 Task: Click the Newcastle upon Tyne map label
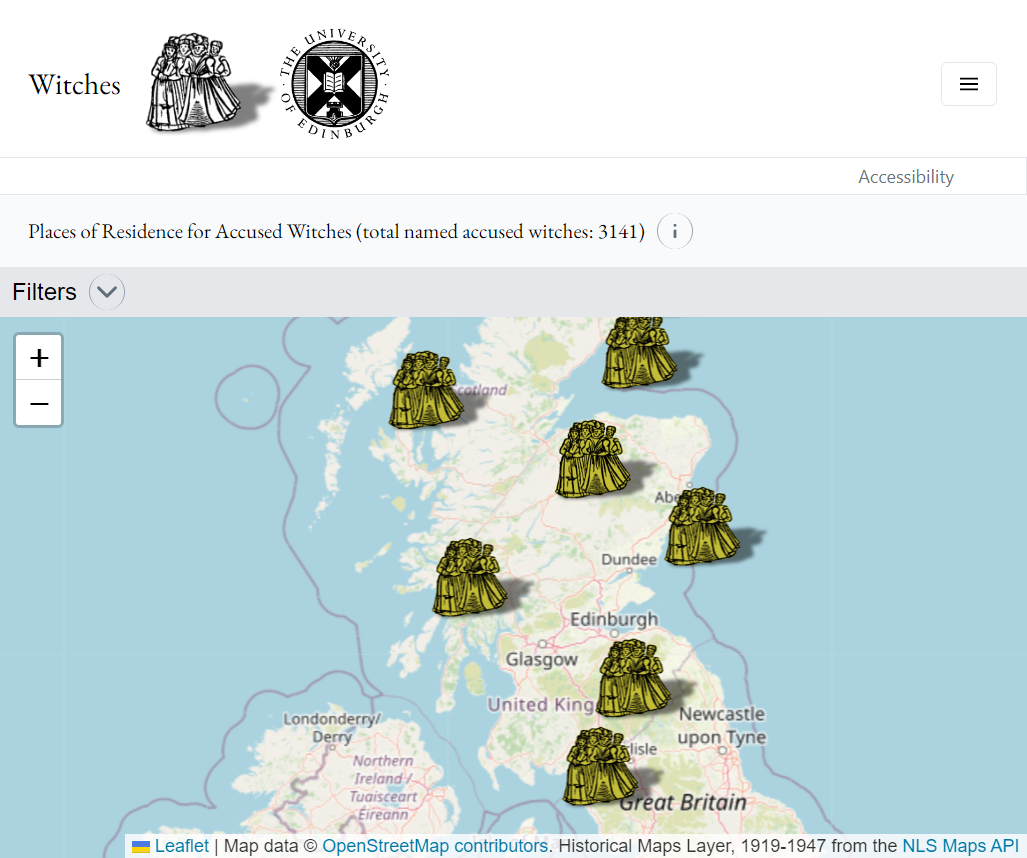(722, 726)
